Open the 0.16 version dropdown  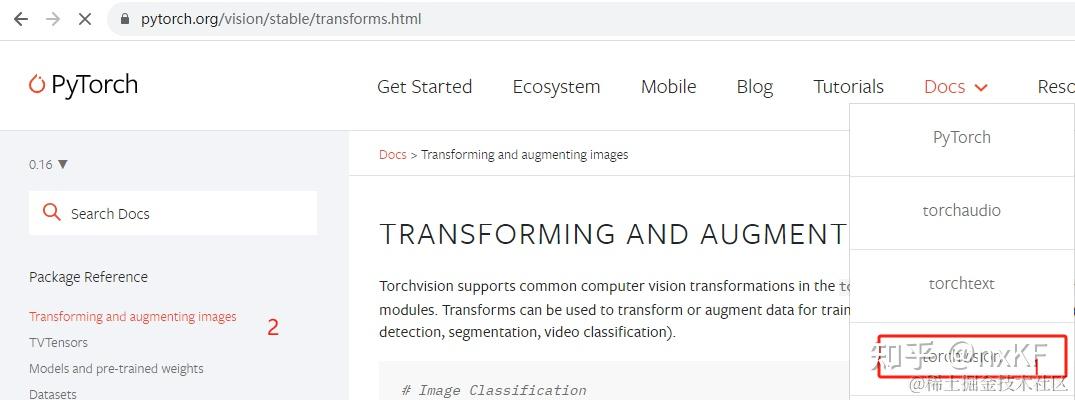pos(48,164)
